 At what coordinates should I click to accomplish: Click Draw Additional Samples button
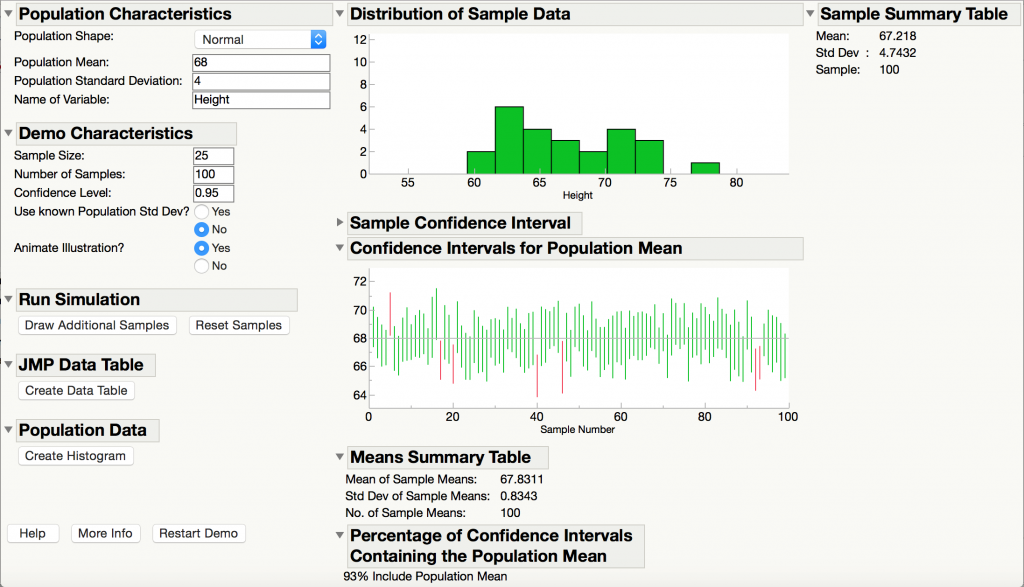click(x=98, y=325)
